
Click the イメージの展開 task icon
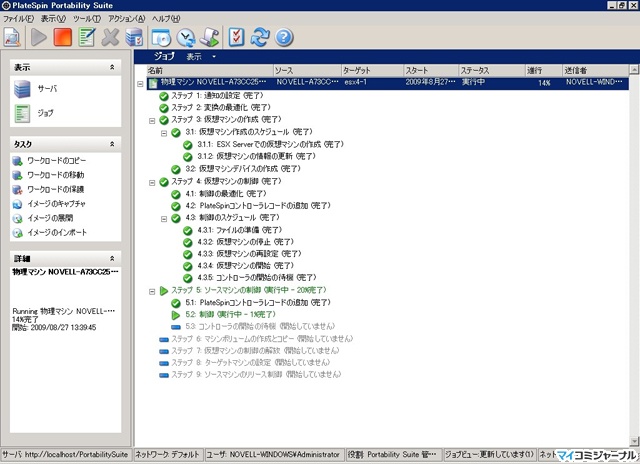click(x=17, y=218)
